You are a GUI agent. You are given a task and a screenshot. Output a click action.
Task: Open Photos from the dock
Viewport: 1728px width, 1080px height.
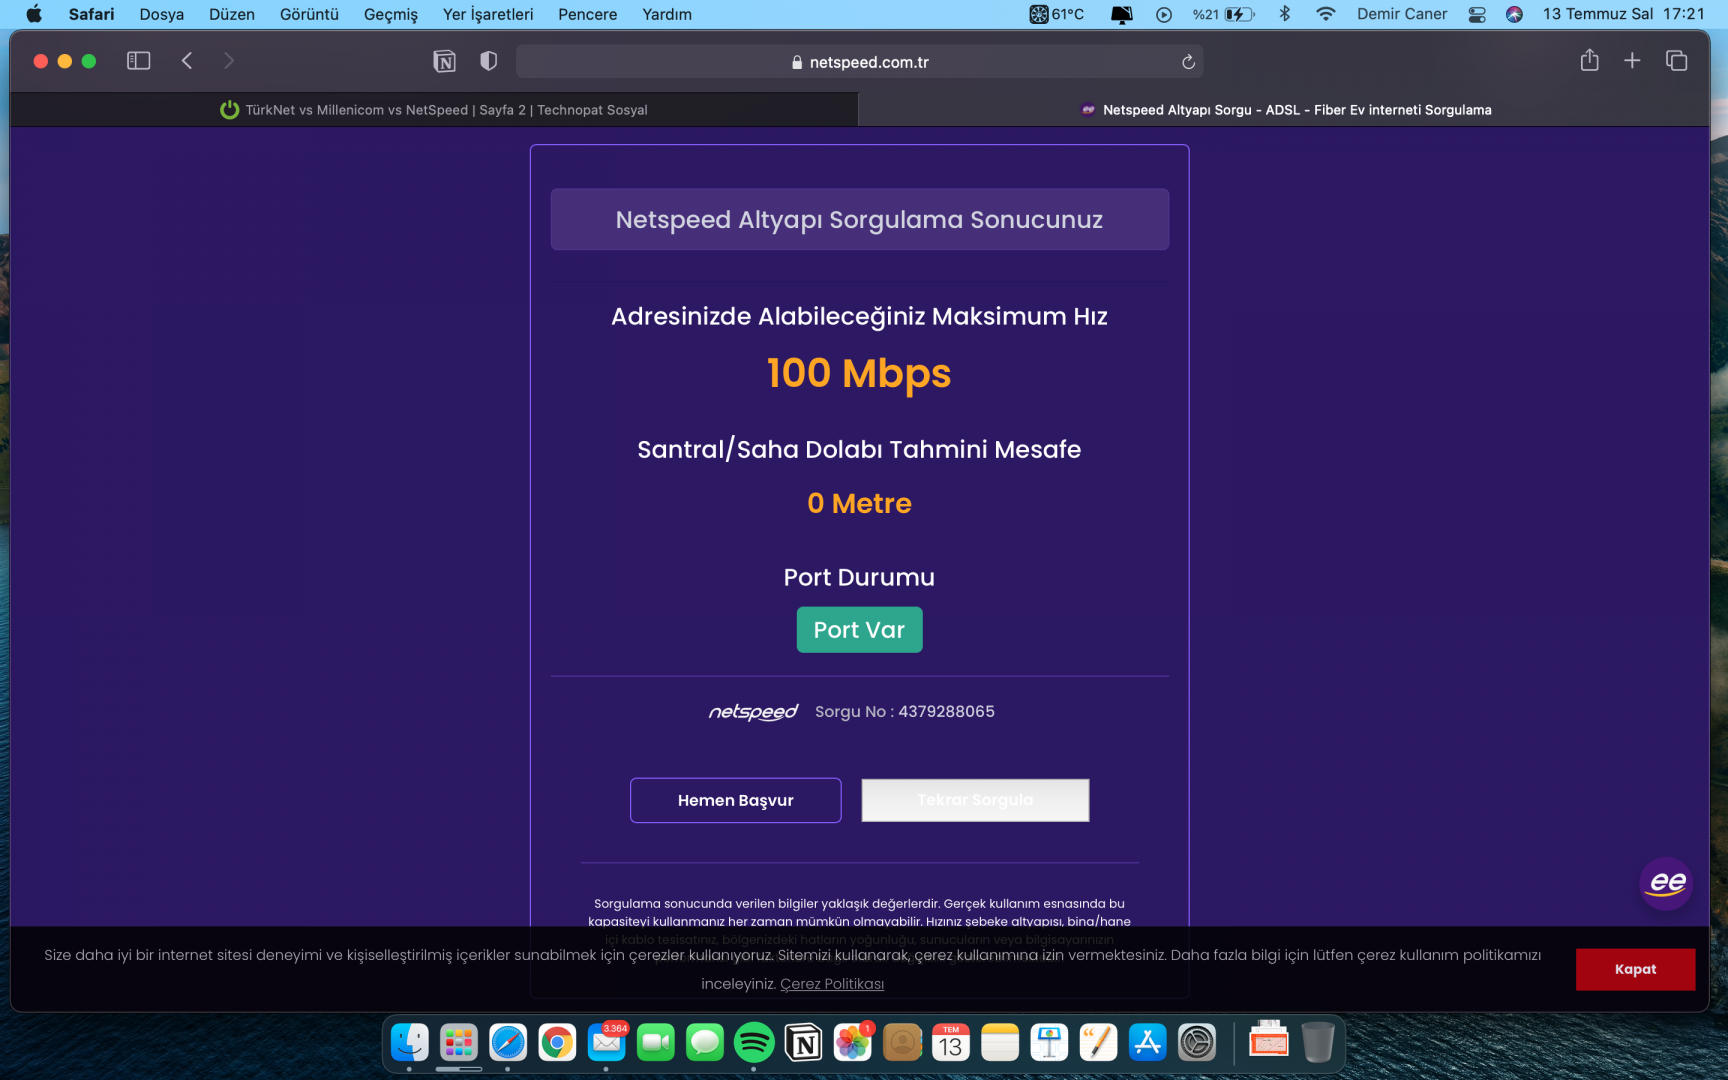click(x=852, y=1043)
